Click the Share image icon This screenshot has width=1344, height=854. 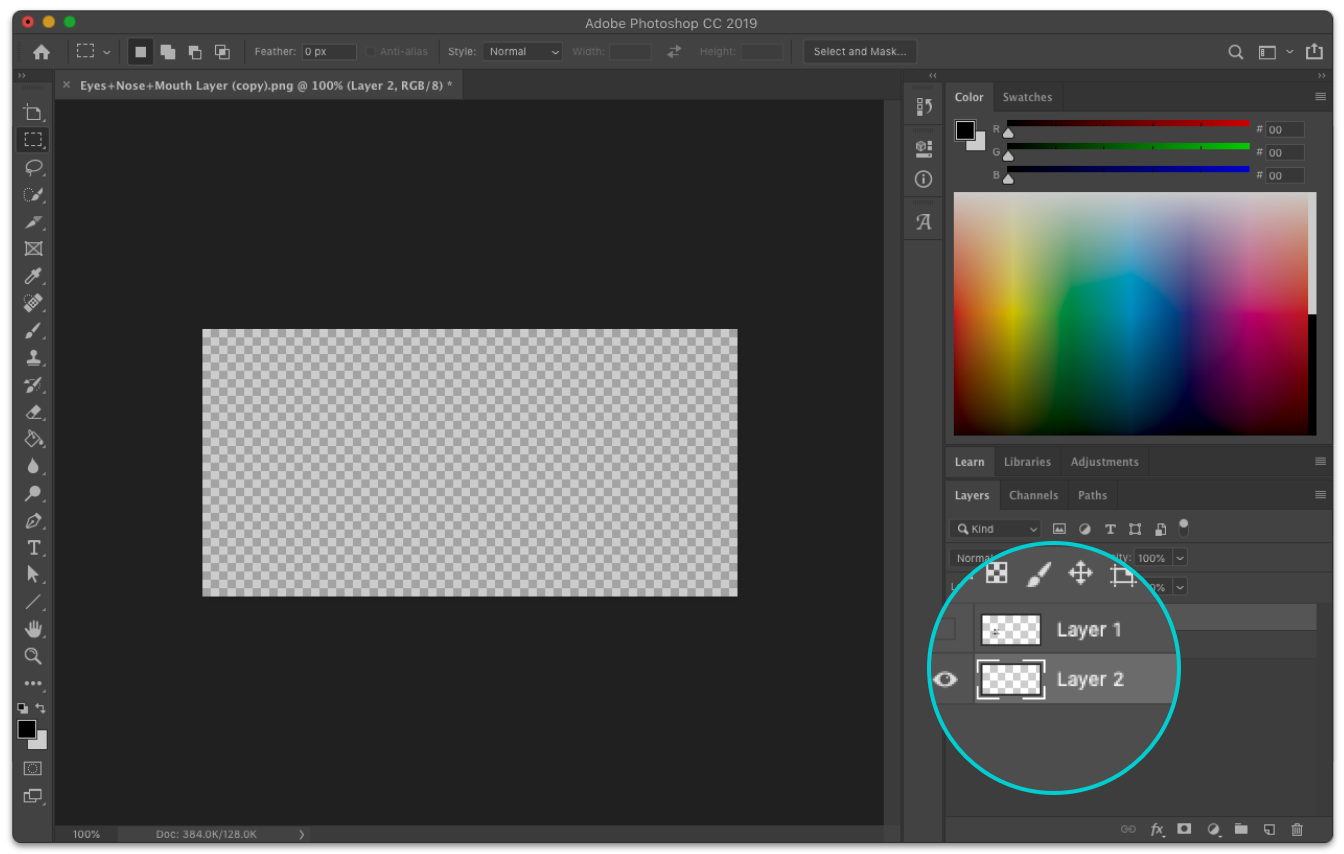[x=1314, y=52]
